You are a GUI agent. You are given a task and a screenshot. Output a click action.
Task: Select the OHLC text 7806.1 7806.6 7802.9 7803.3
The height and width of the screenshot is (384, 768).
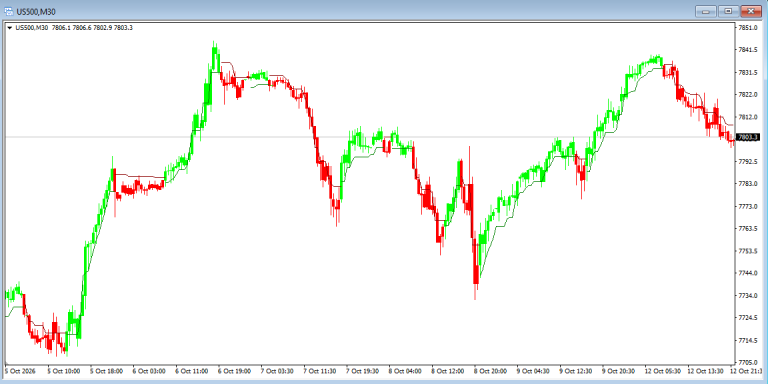tap(92, 28)
